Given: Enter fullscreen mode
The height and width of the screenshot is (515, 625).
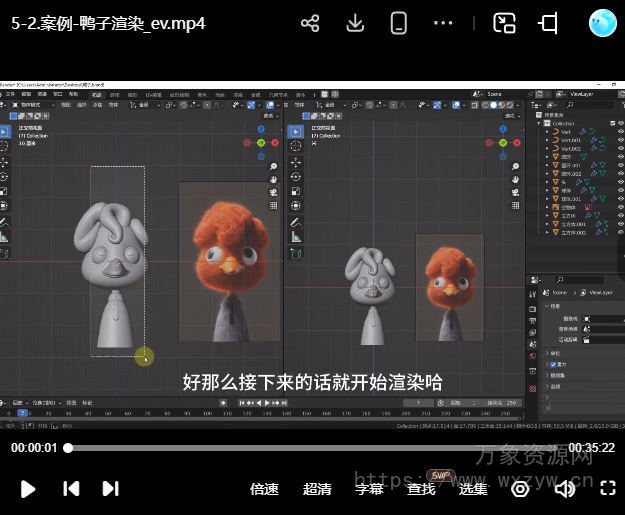Looking at the screenshot, I should pos(608,489).
